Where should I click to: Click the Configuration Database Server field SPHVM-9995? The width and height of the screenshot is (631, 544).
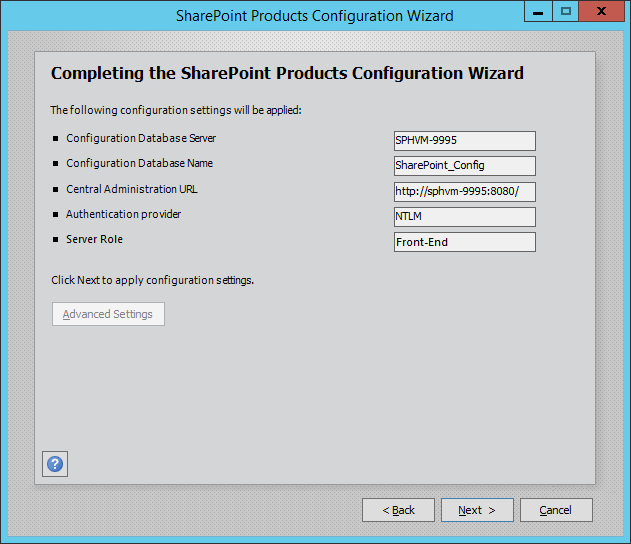click(x=464, y=140)
